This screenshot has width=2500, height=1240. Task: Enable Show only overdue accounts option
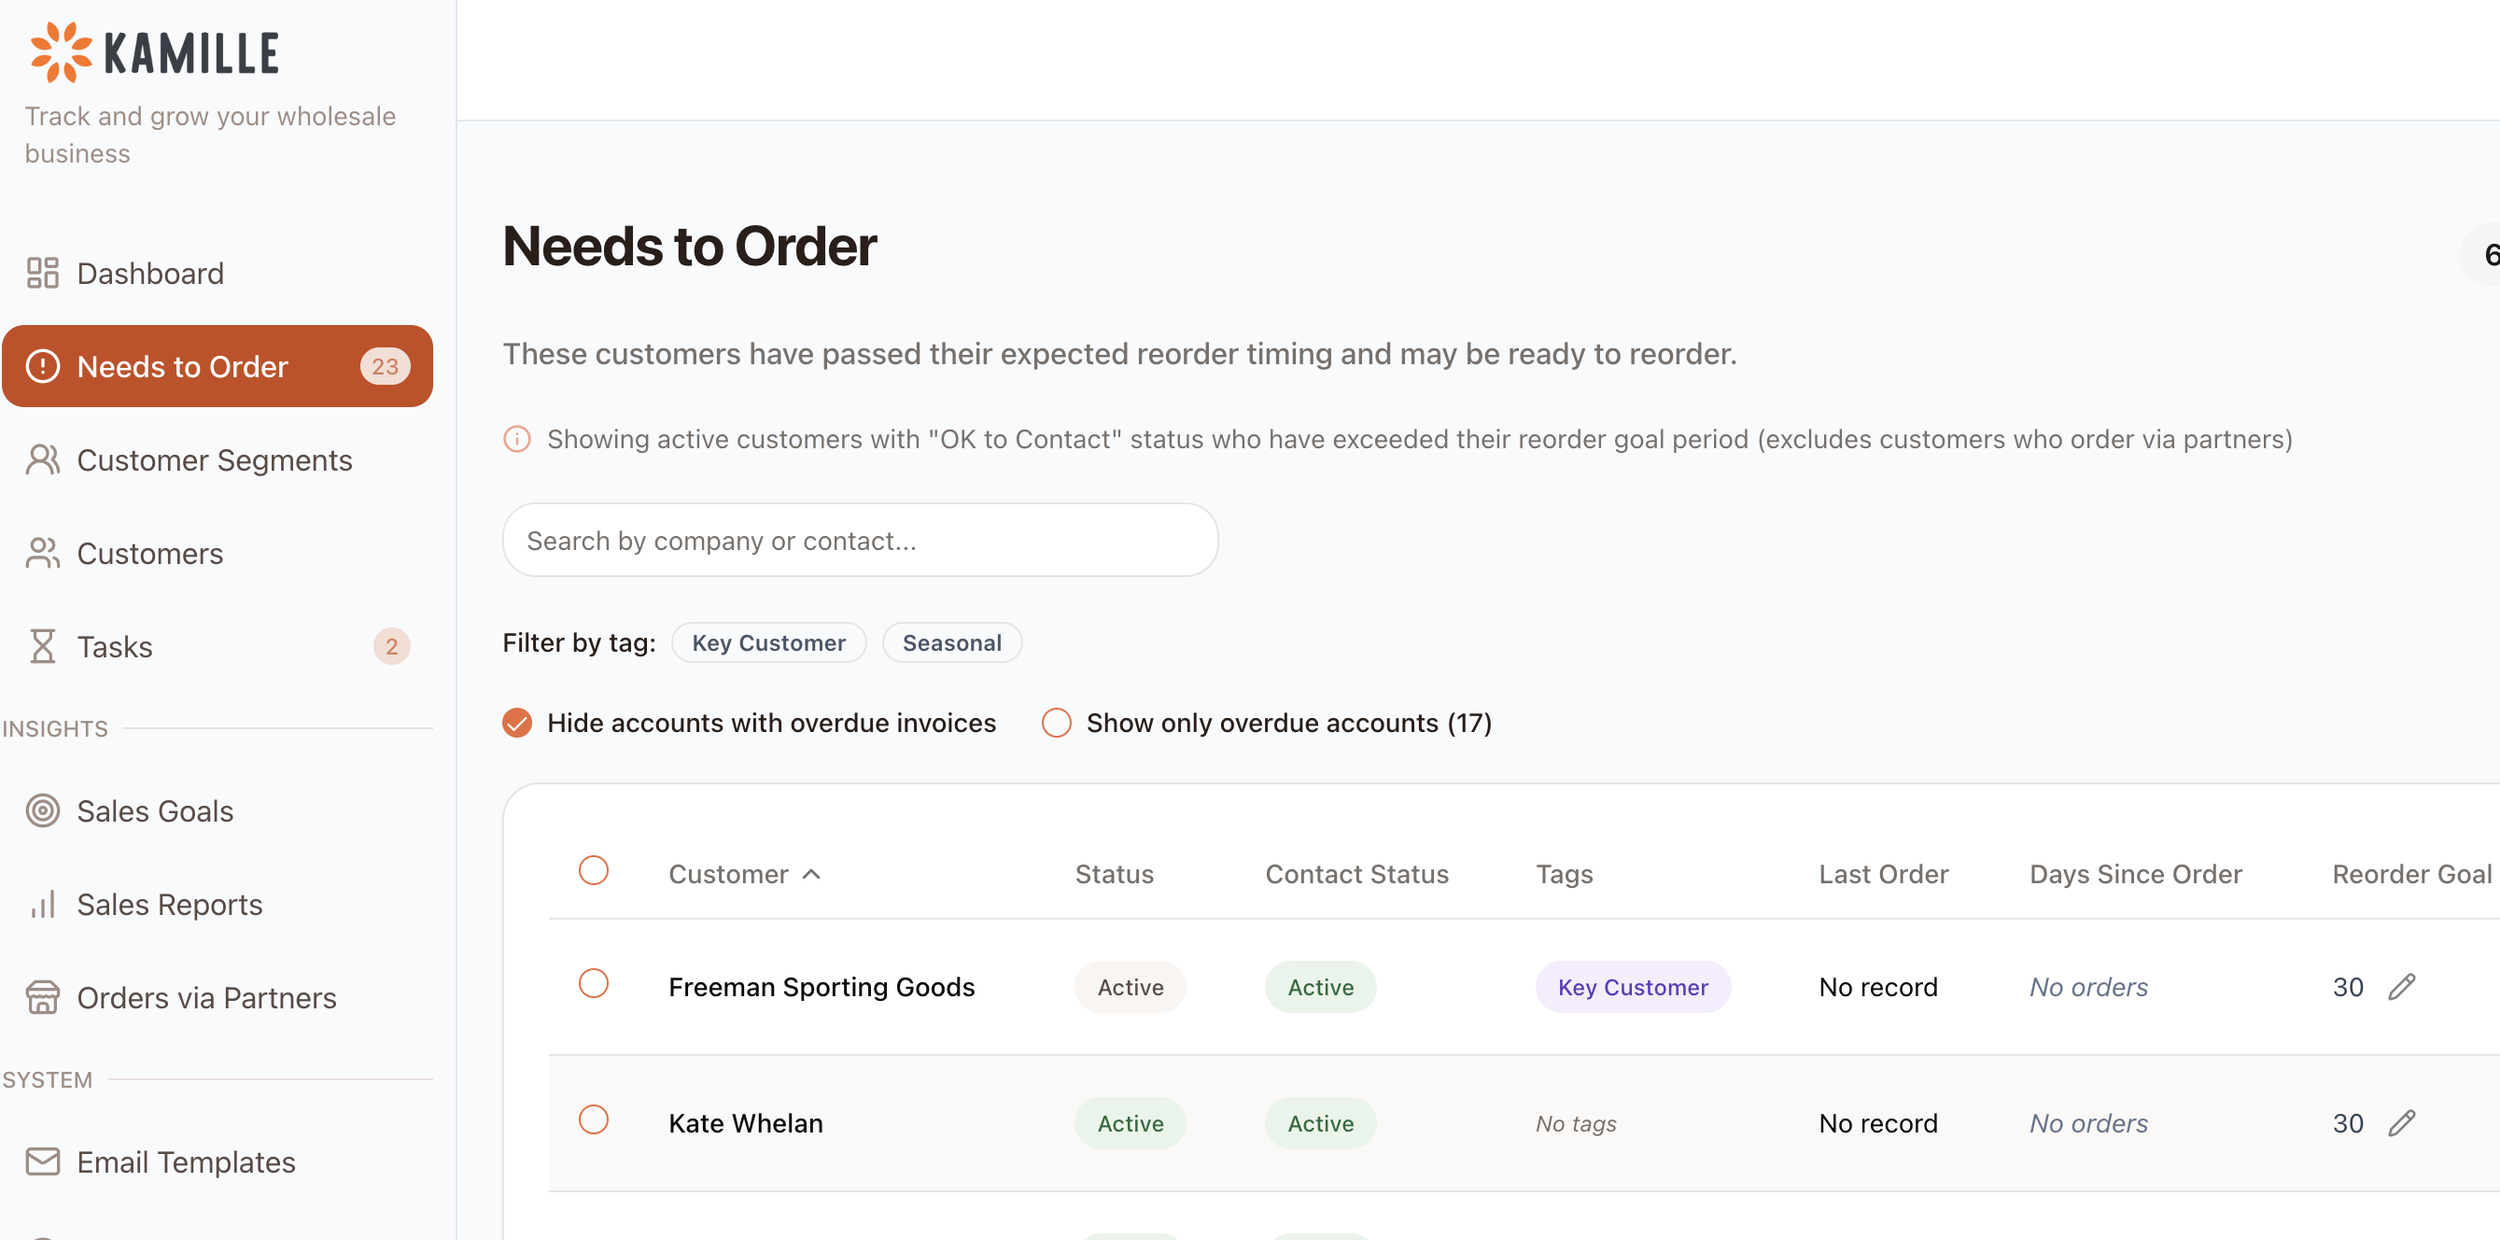click(1056, 723)
